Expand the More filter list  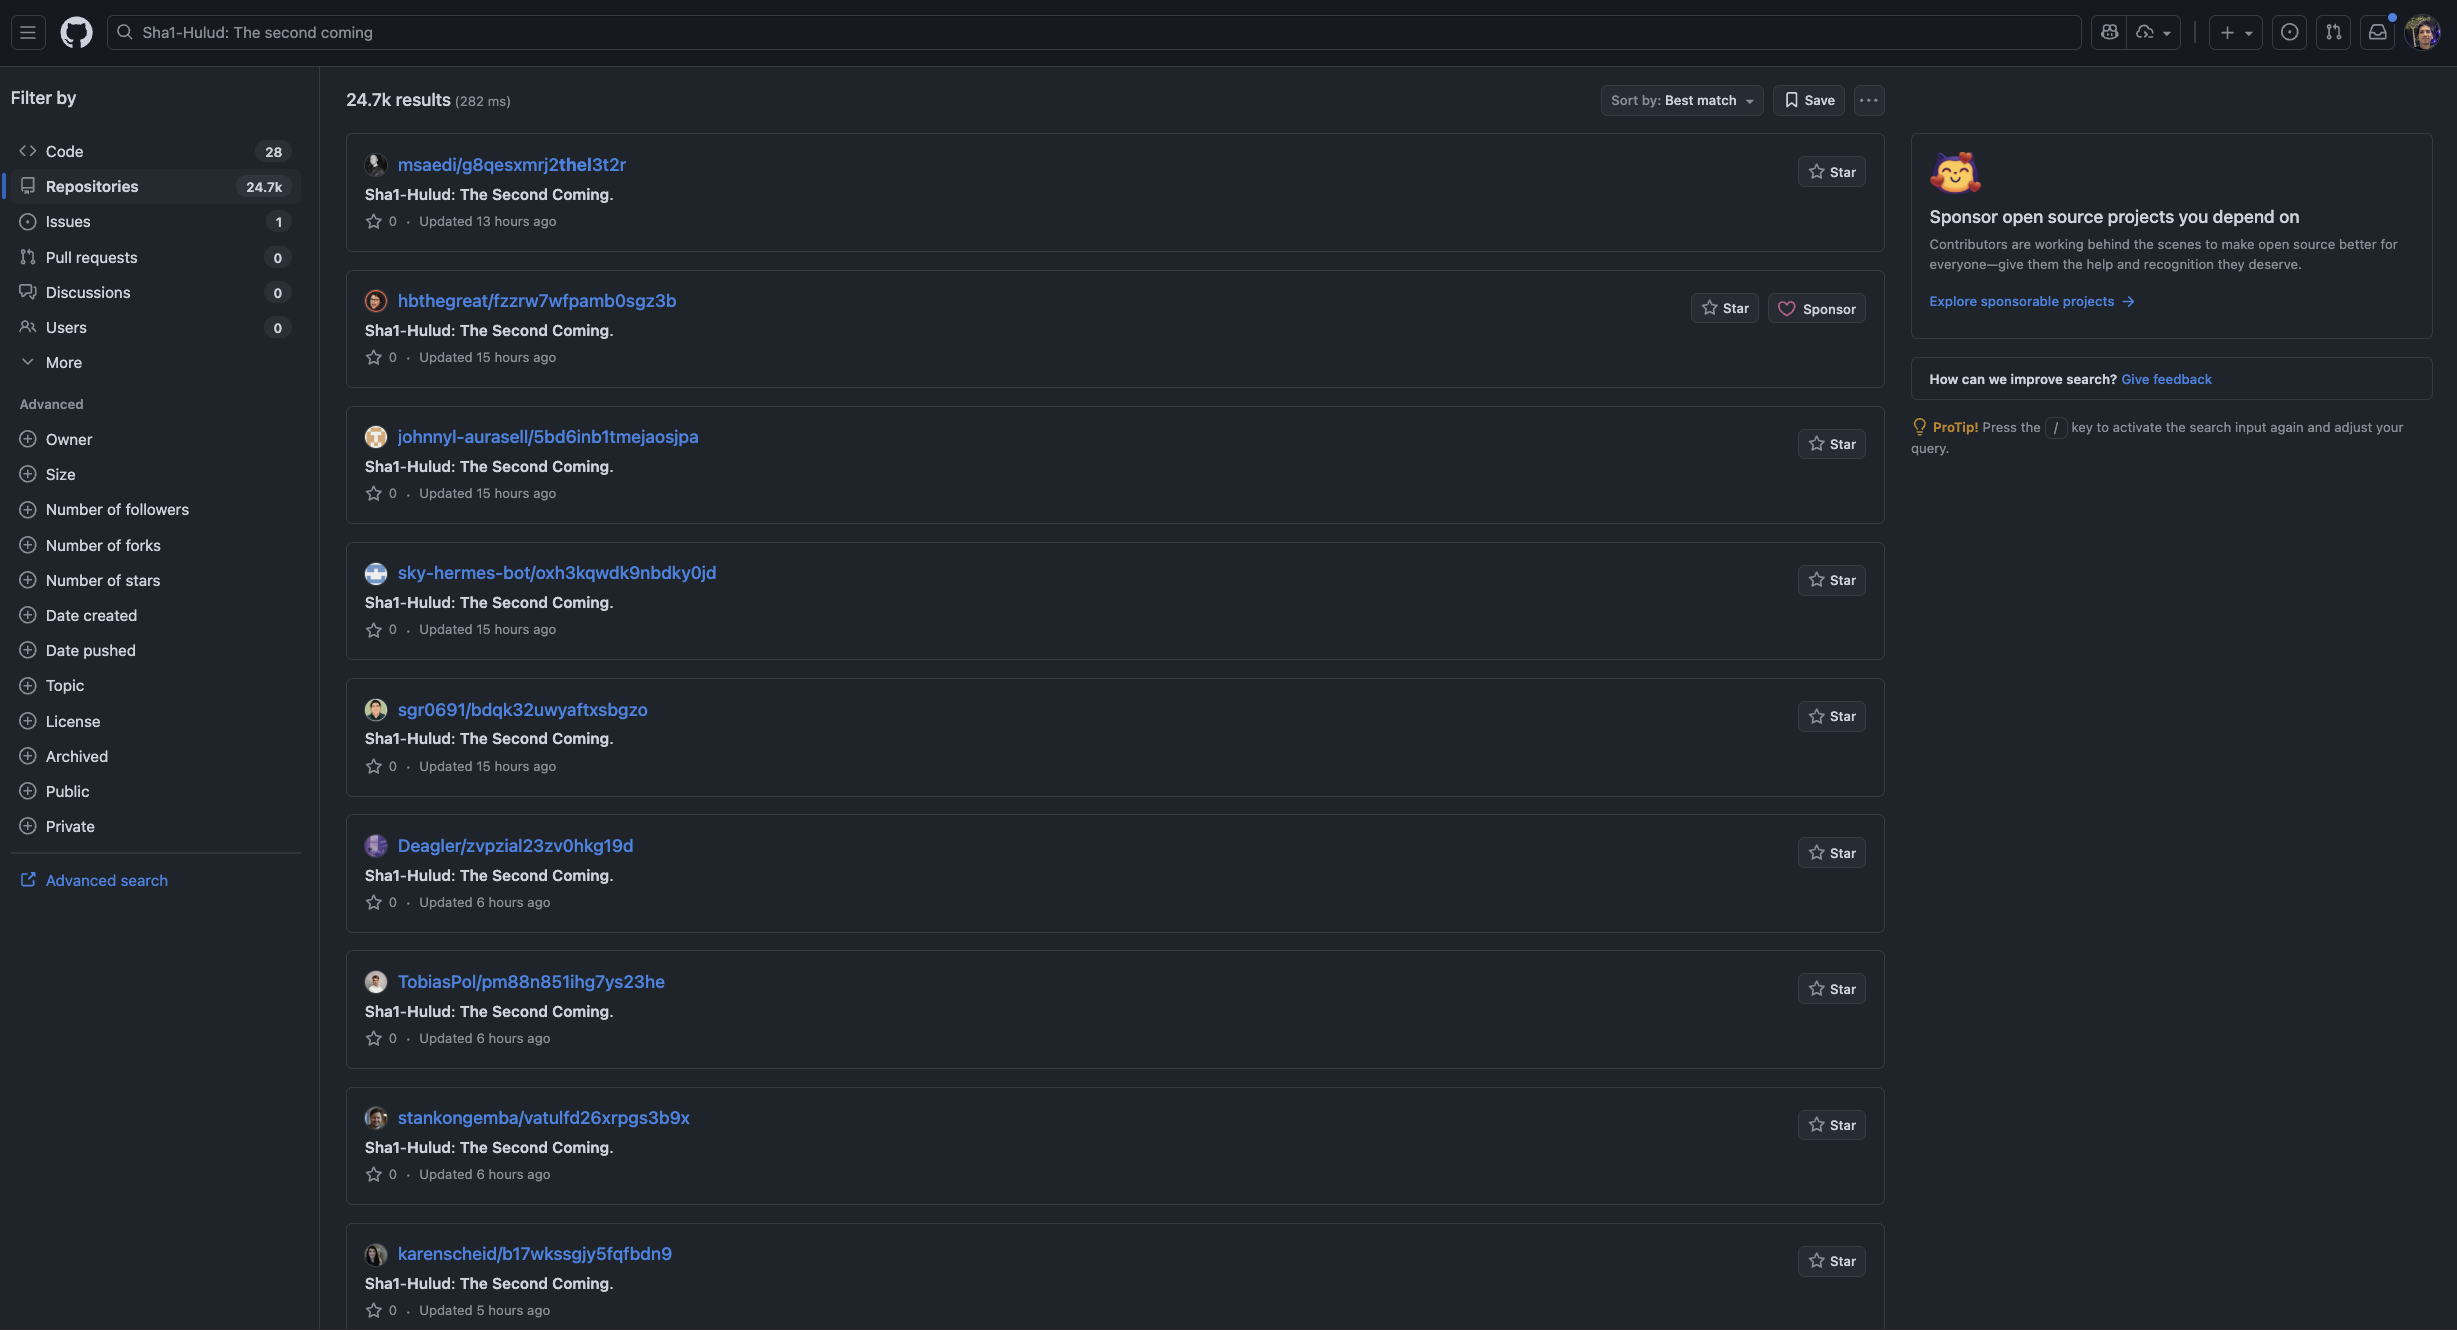(63, 362)
